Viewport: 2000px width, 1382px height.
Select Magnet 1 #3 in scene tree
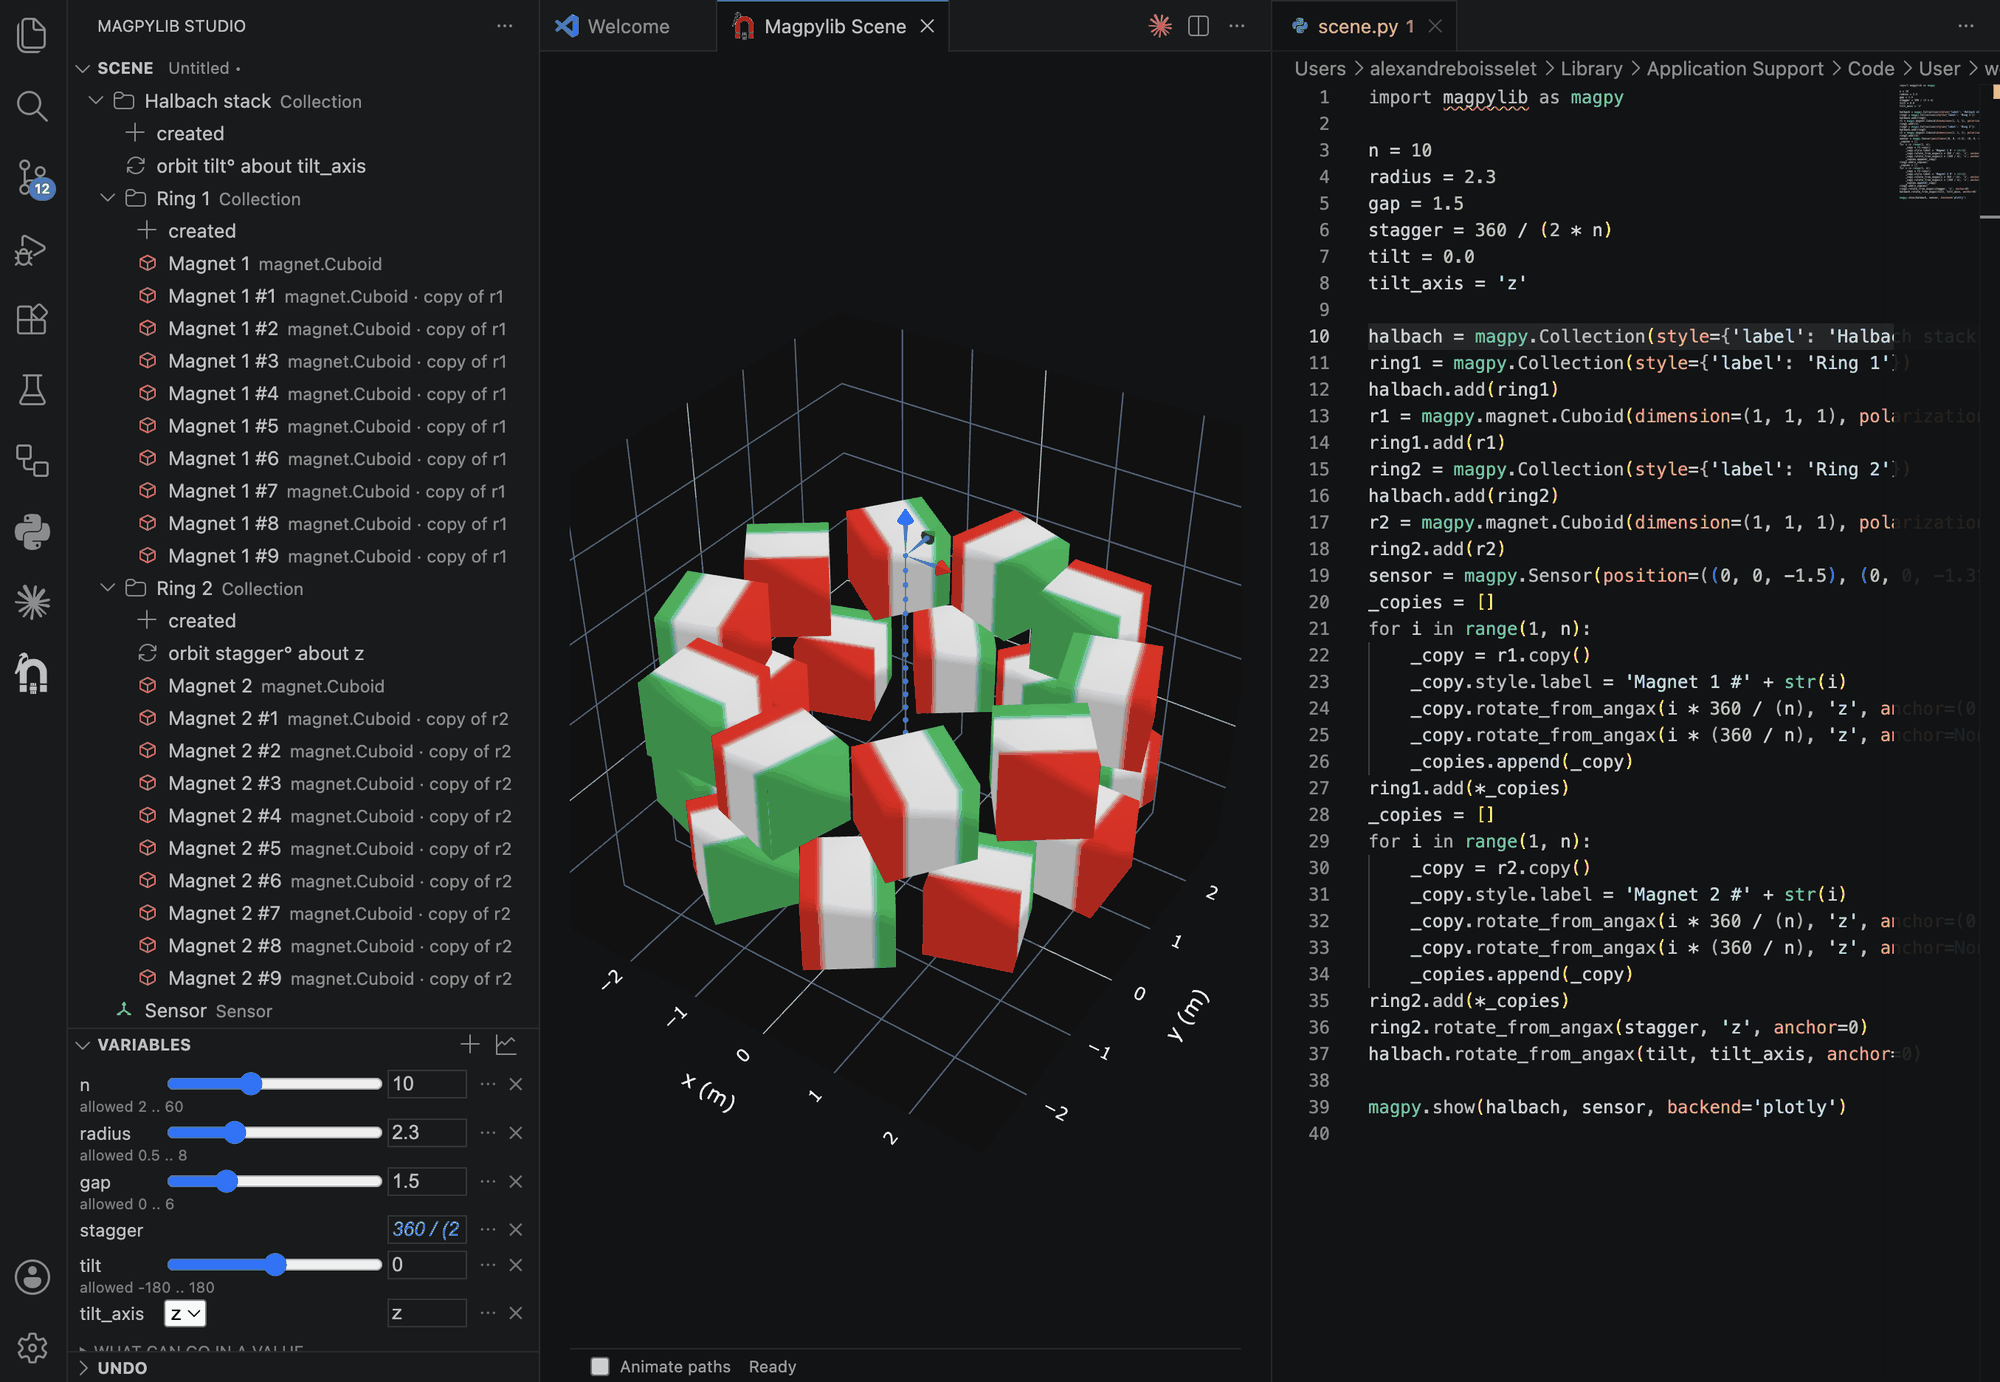(304, 361)
